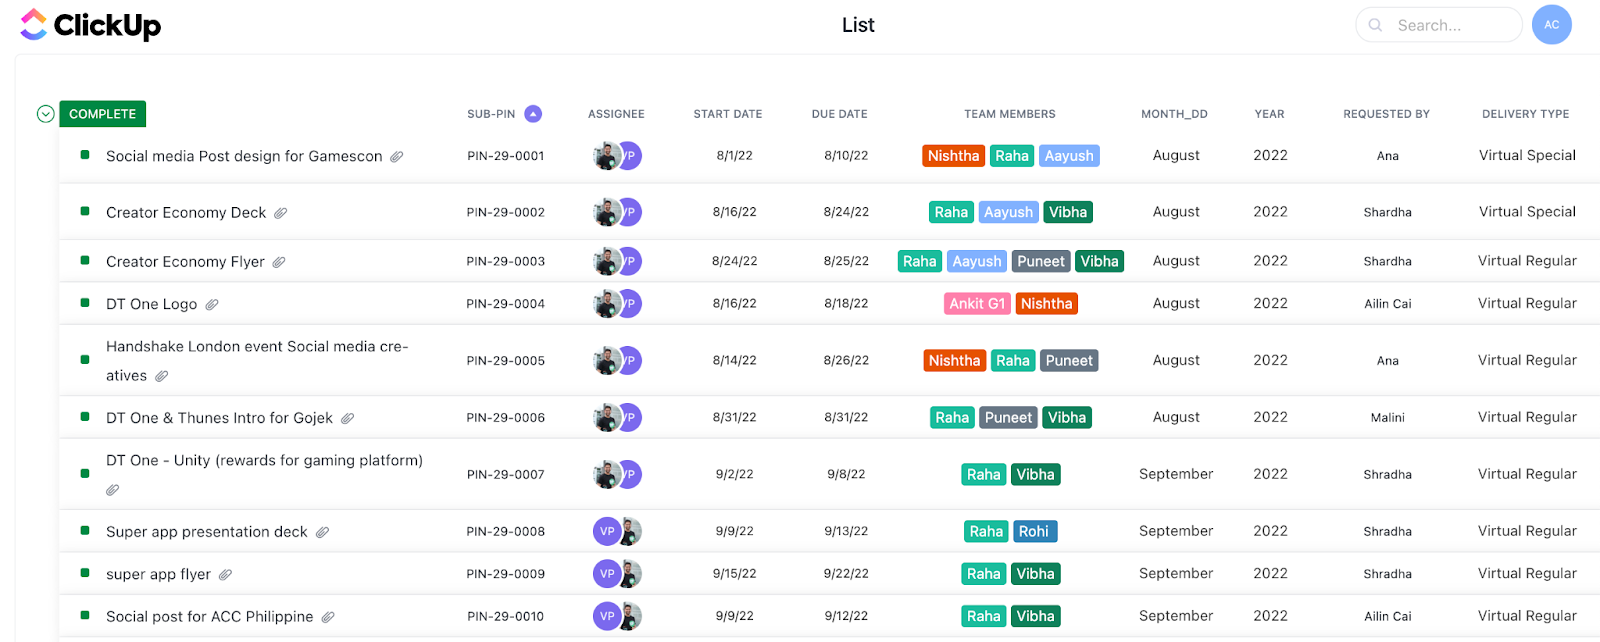Viewport: 1600px width, 642px height.
Task: Sort by START DATE column header
Action: pos(728,114)
